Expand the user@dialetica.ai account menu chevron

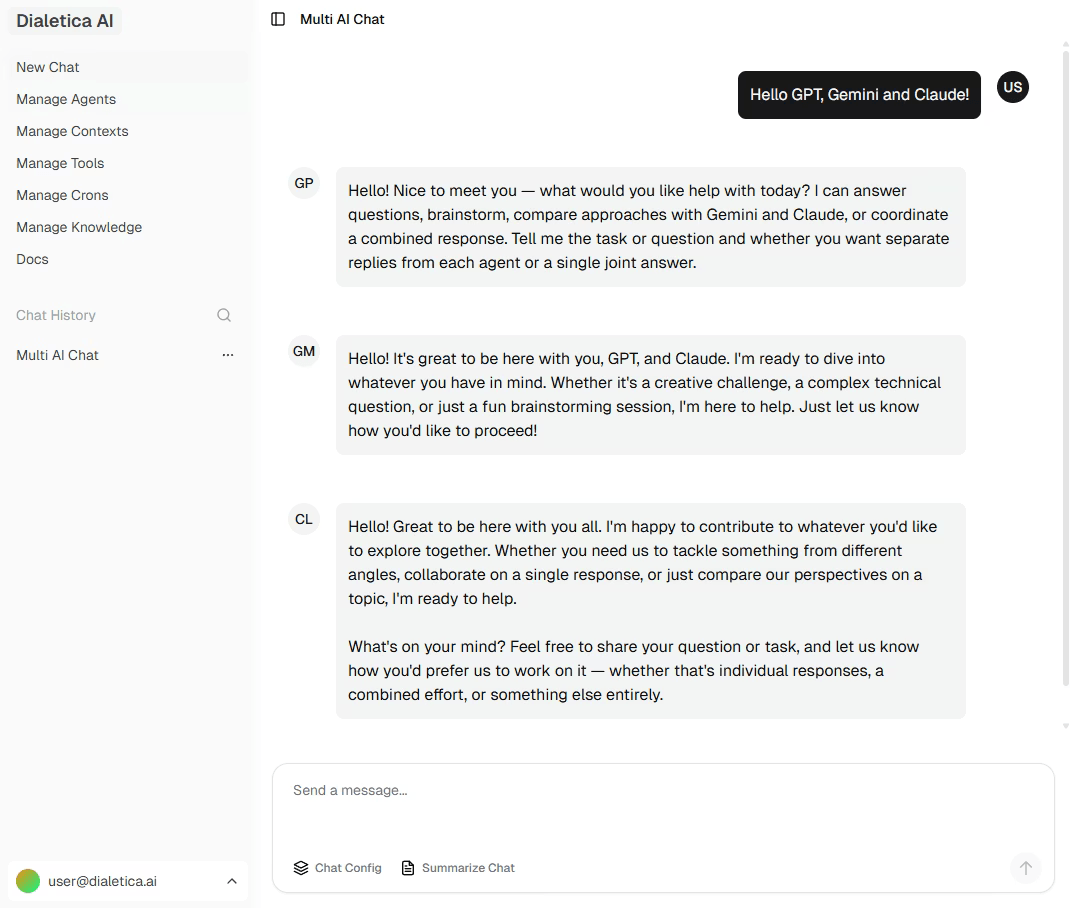232,881
